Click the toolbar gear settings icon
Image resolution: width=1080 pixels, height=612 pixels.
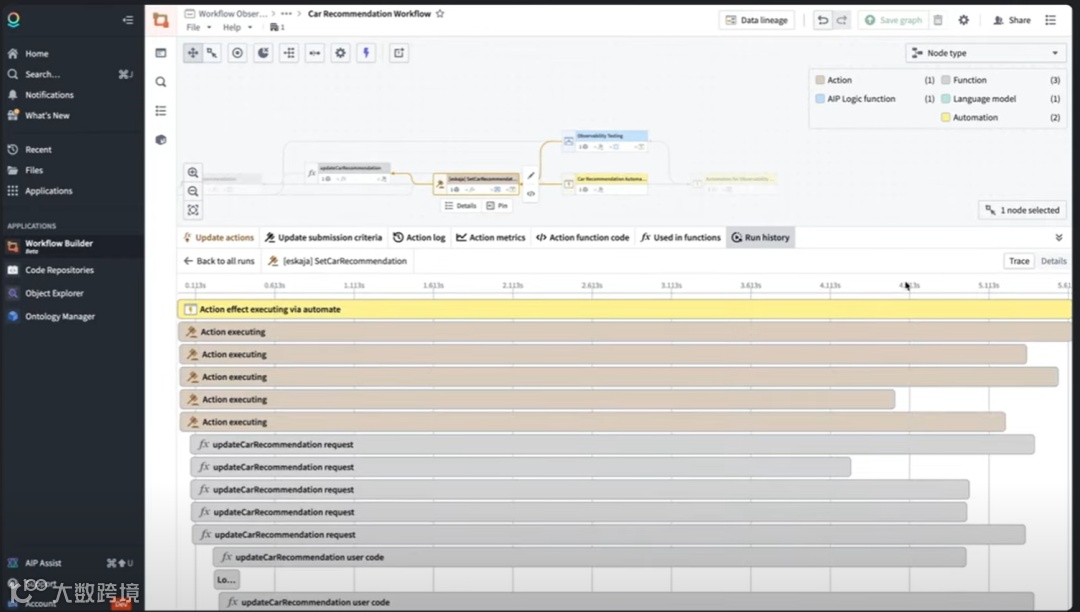(x=340, y=53)
